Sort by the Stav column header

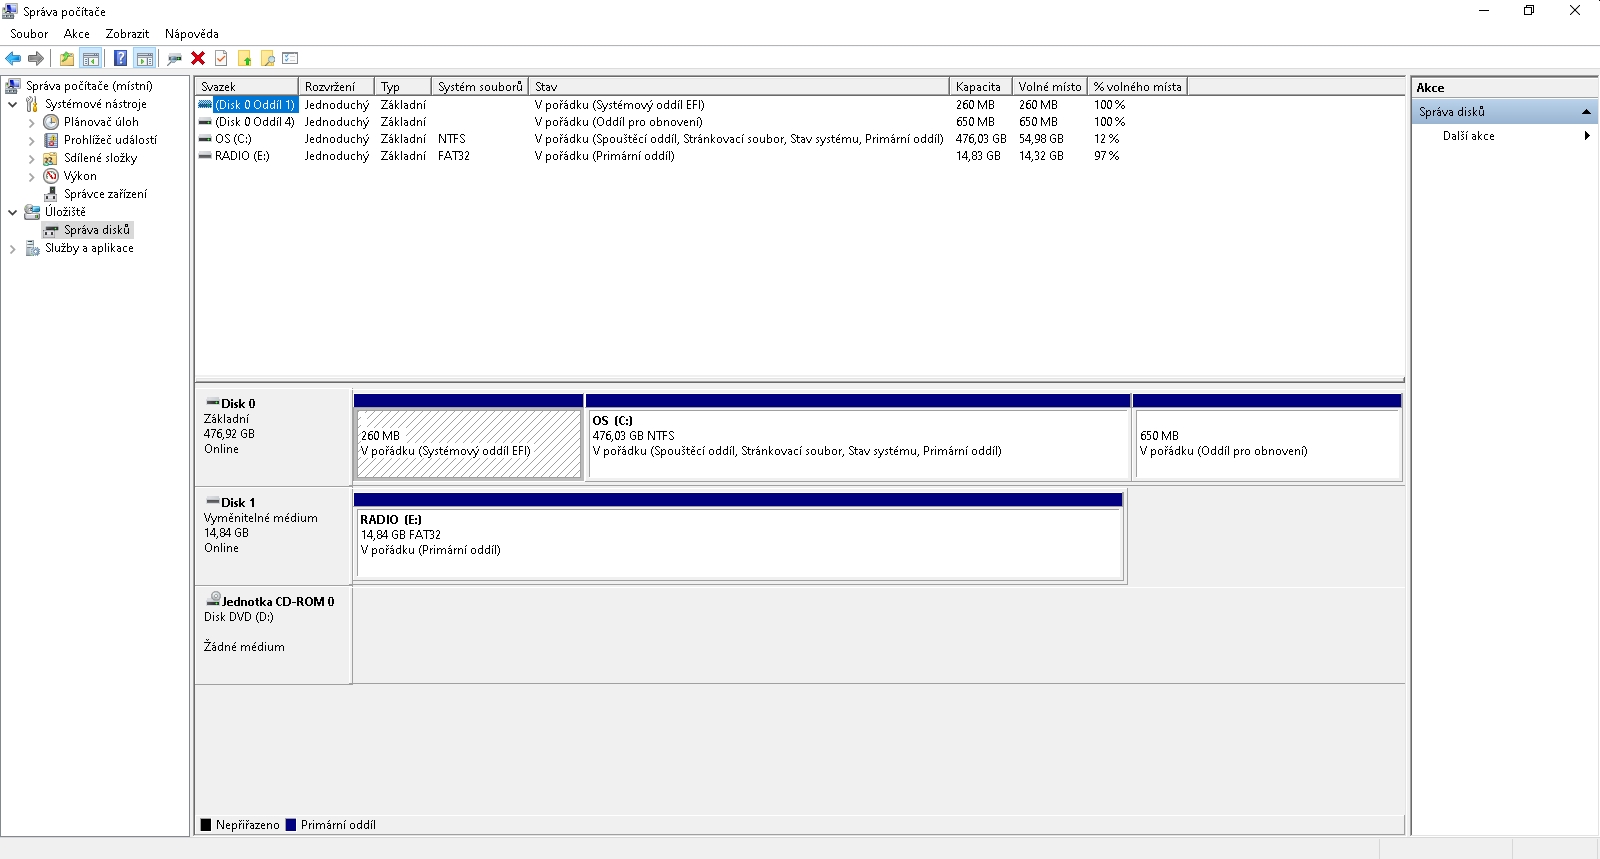(x=739, y=87)
